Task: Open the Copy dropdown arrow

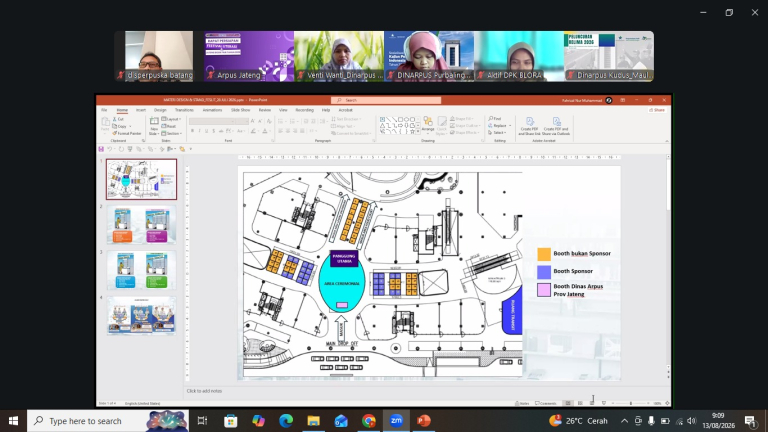Action: (x=130, y=126)
